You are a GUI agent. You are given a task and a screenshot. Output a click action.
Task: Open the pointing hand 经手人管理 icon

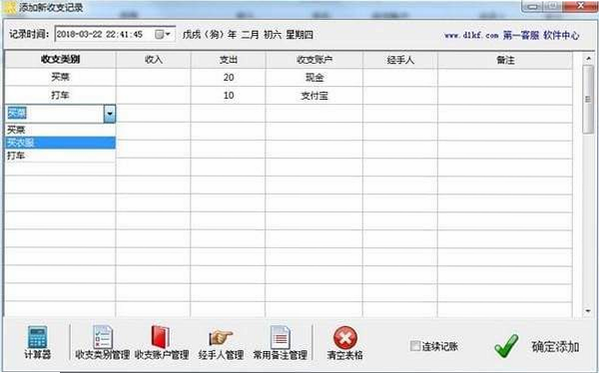coord(221,338)
